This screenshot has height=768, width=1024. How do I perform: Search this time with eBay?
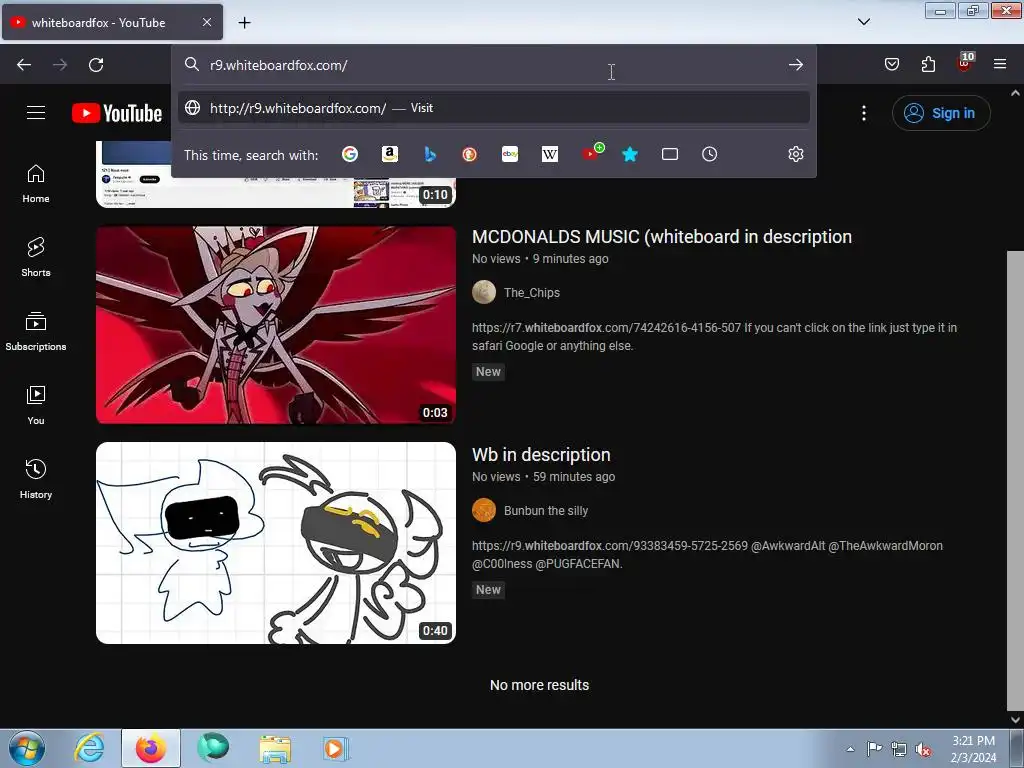pos(510,154)
